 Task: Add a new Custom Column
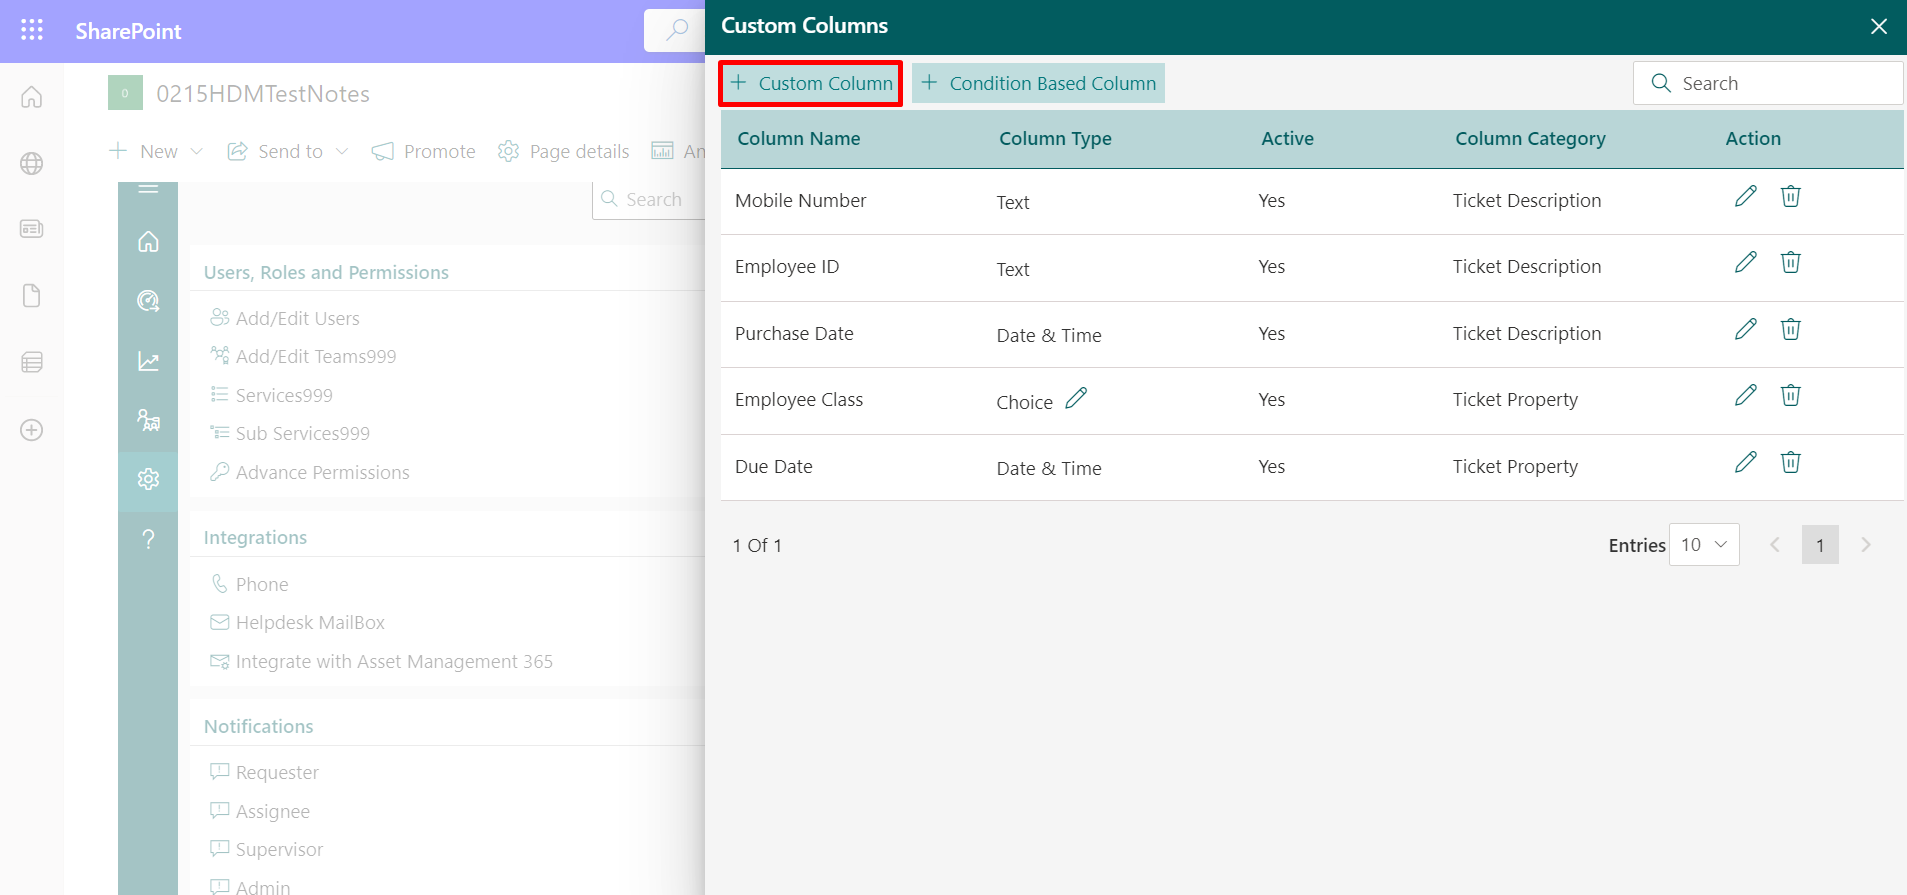point(811,83)
